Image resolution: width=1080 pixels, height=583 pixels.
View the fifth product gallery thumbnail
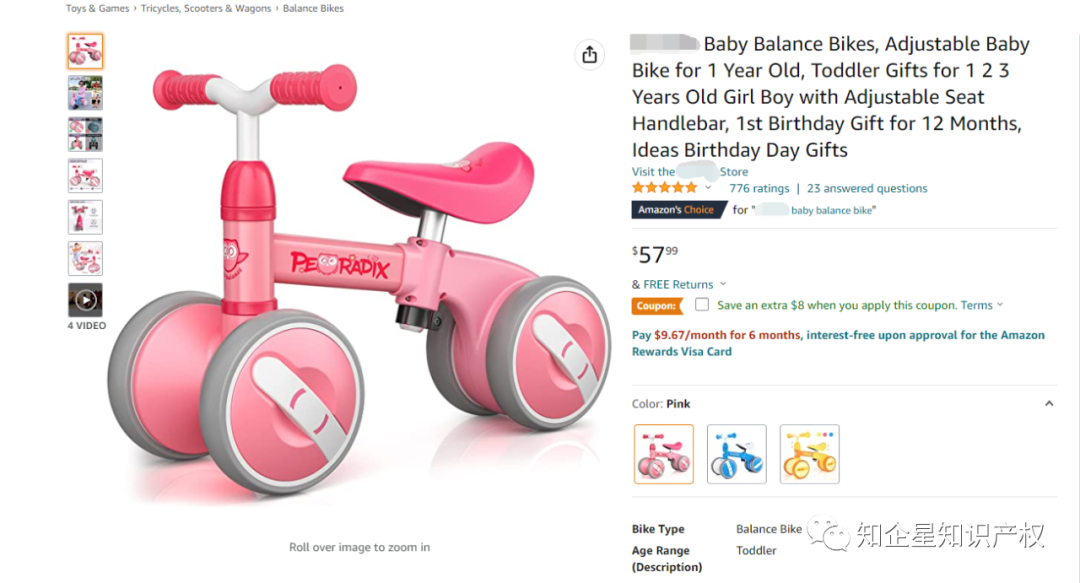point(85,217)
